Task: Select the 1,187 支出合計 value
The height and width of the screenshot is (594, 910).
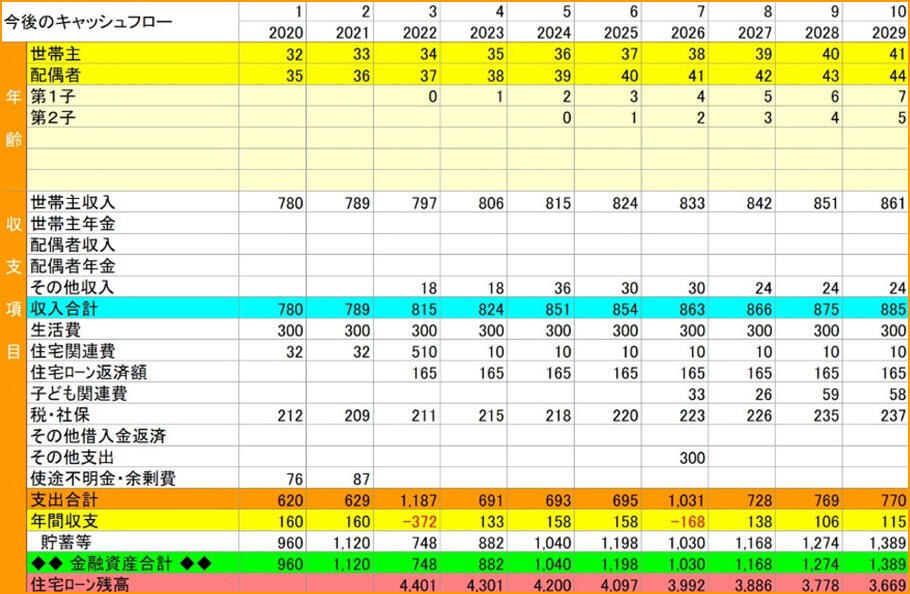Action: 418,500
